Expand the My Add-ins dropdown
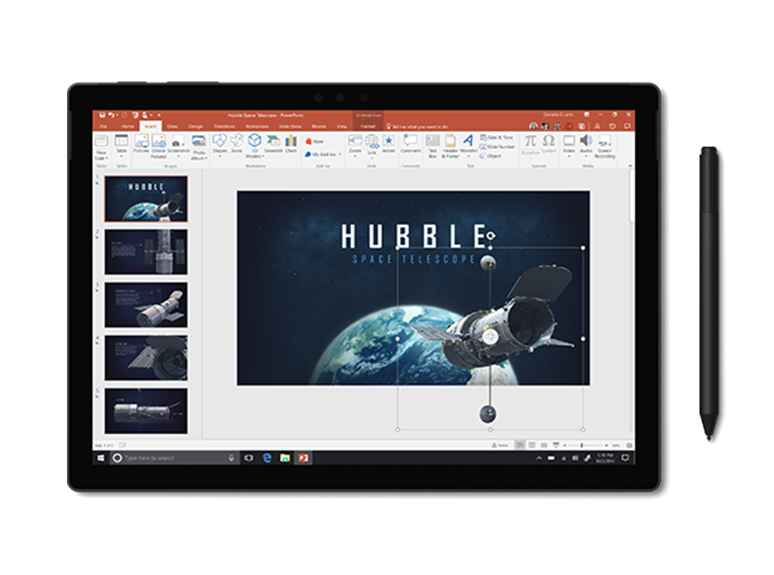 click(323, 154)
